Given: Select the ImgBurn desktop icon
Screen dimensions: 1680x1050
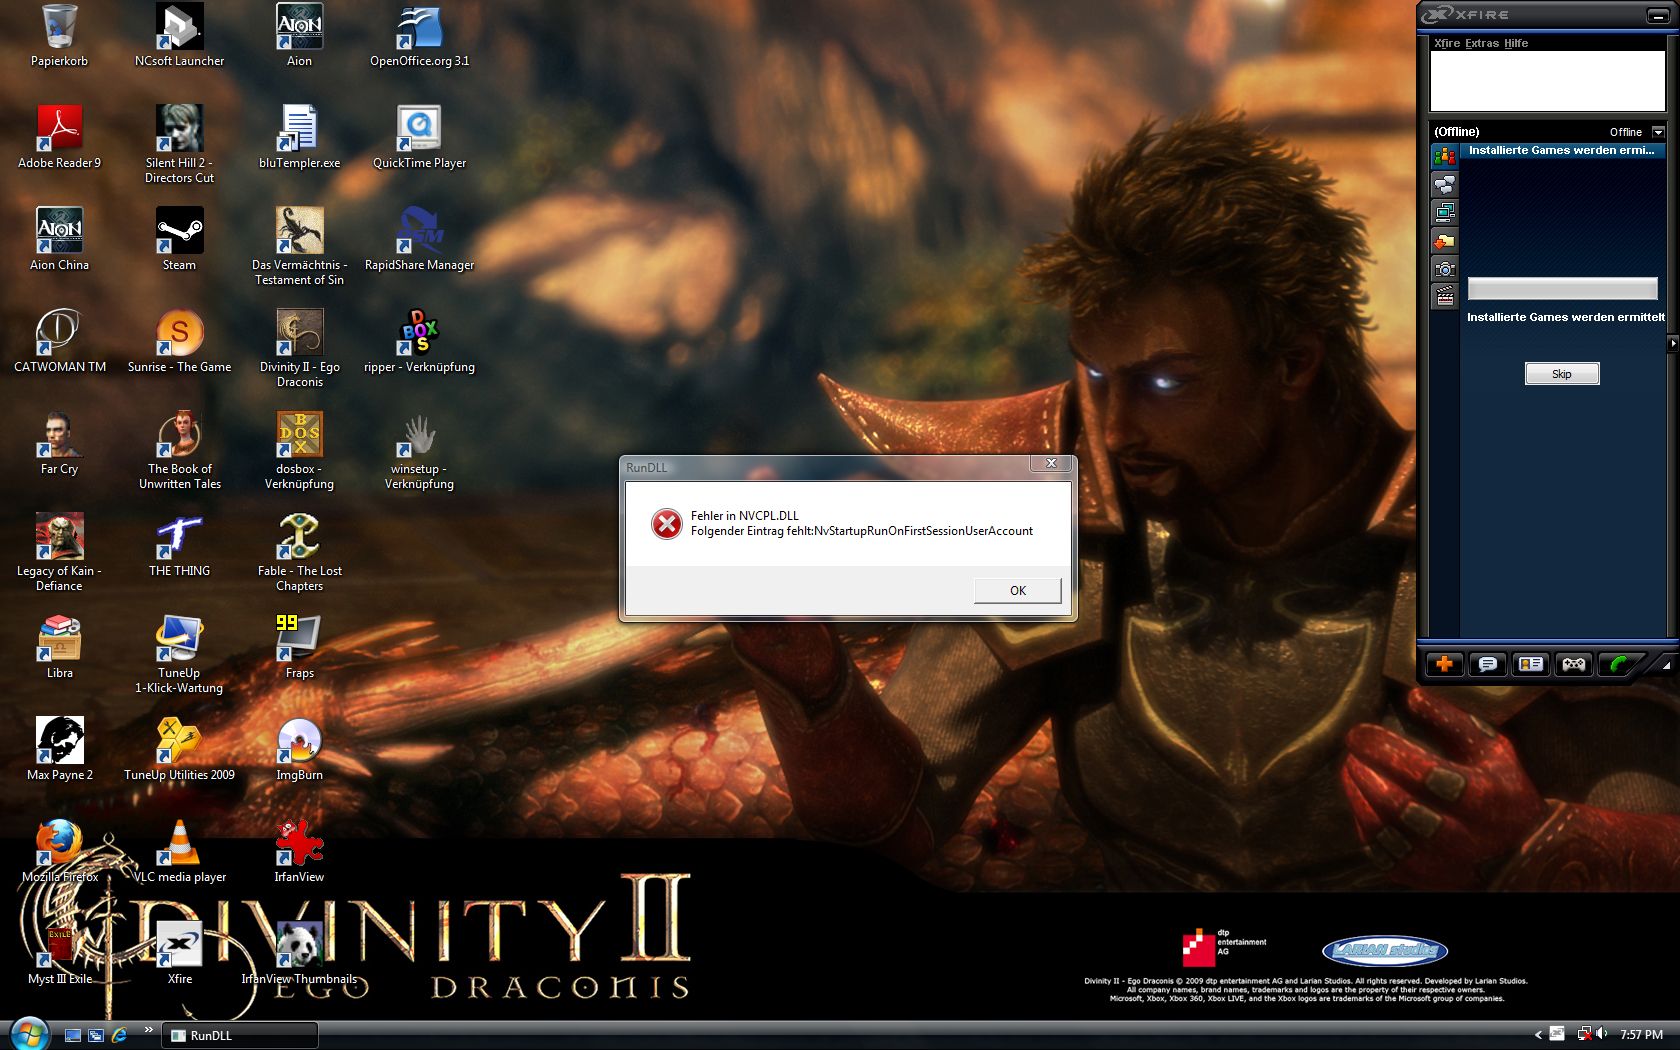Looking at the screenshot, I should [x=299, y=750].
